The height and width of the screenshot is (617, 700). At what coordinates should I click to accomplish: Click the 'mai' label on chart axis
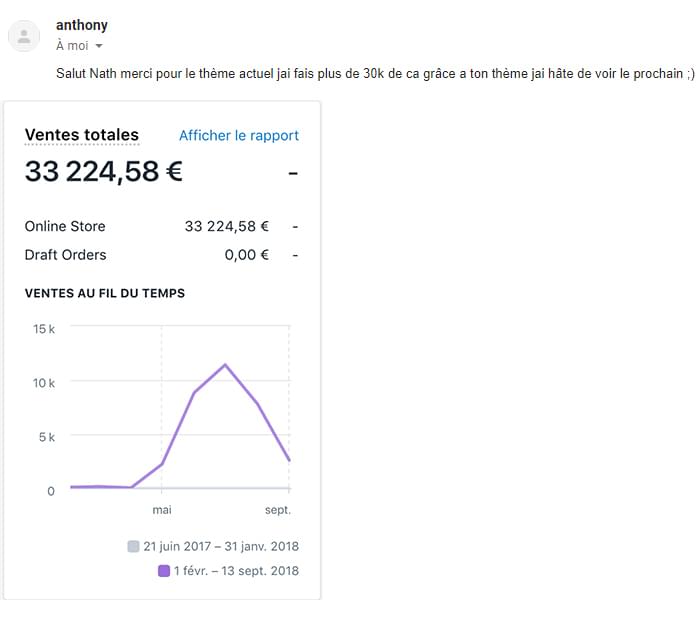(x=162, y=510)
